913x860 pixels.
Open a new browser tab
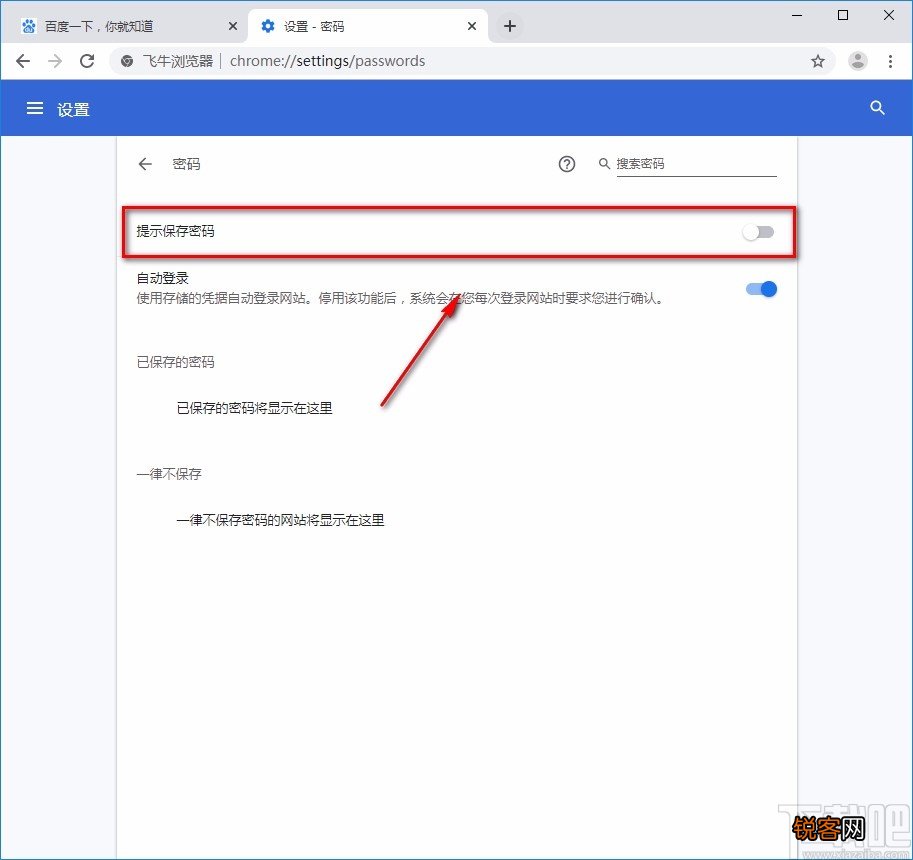pyautogui.click(x=509, y=27)
